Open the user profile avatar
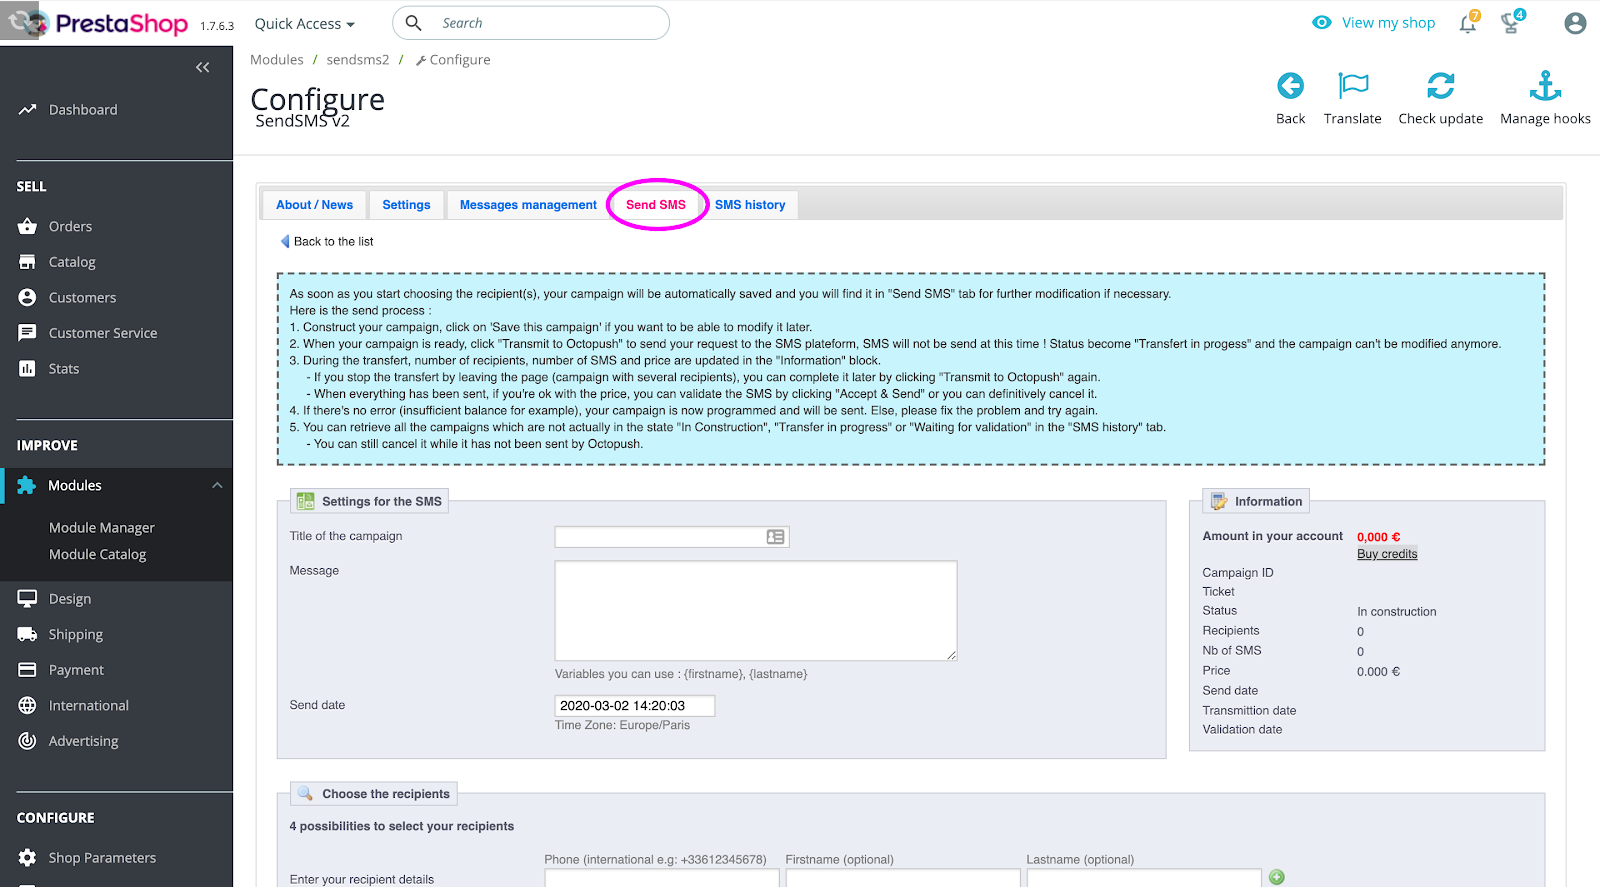The width and height of the screenshot is (1600, 887). pyautogui.click(x=1575, y=23)
